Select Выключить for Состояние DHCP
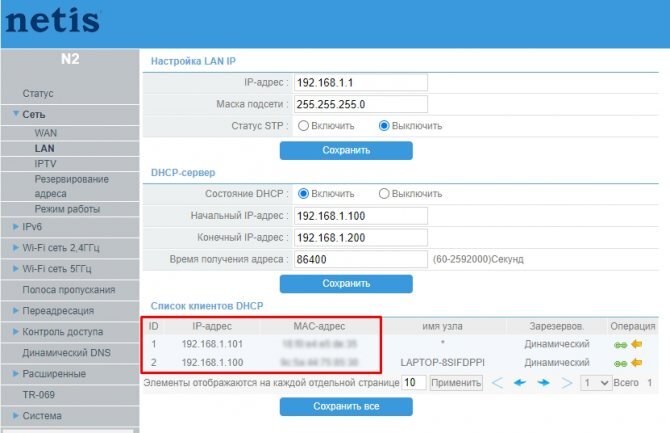The width and height of the screenshot is (670, 433). point(384,194)
